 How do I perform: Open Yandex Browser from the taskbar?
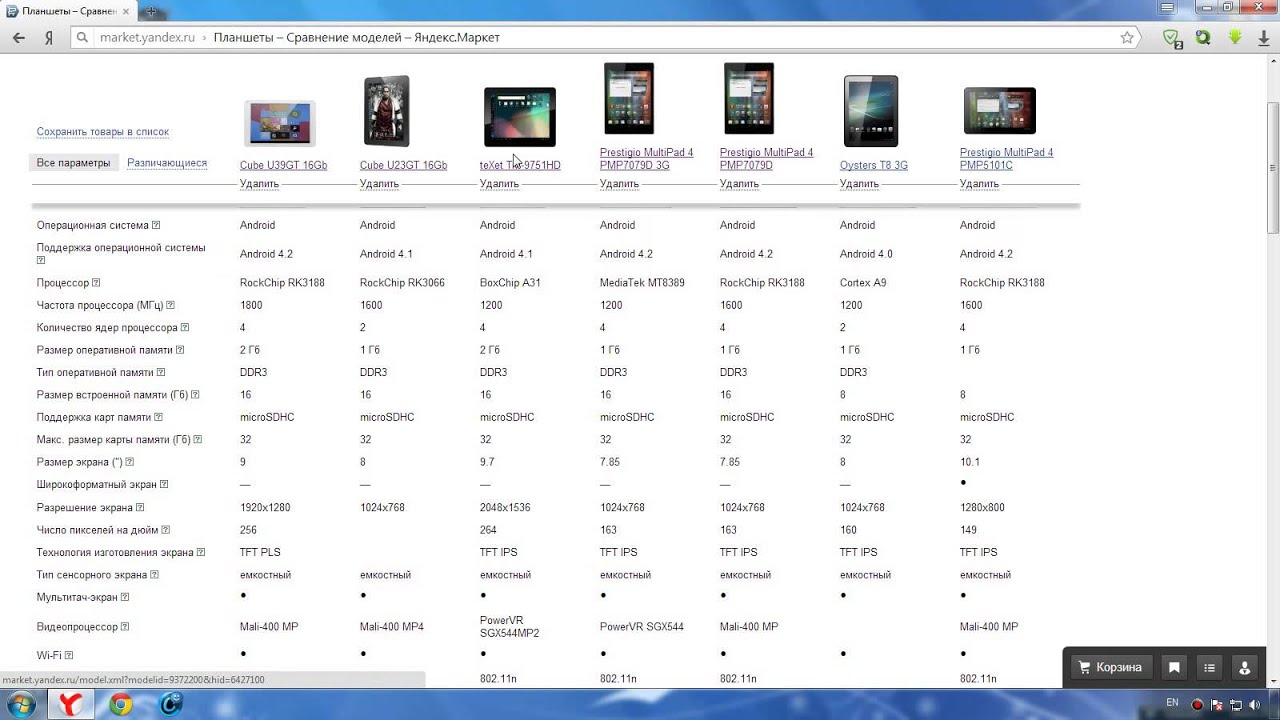71,705
